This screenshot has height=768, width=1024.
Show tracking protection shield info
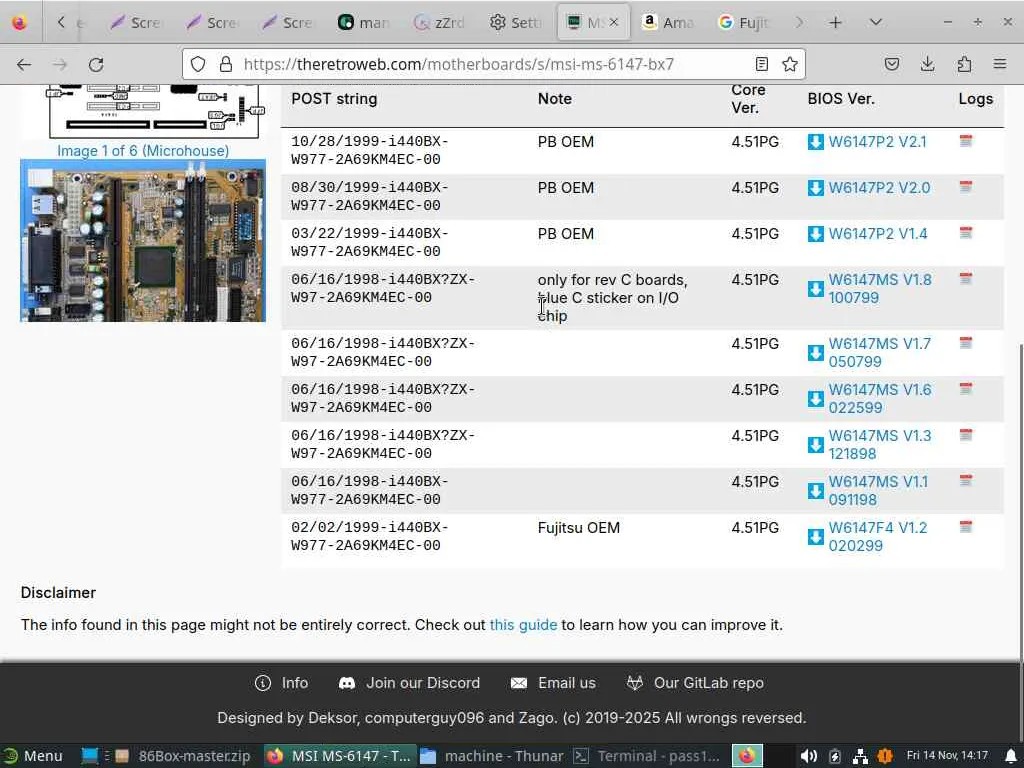pos(198,64)
